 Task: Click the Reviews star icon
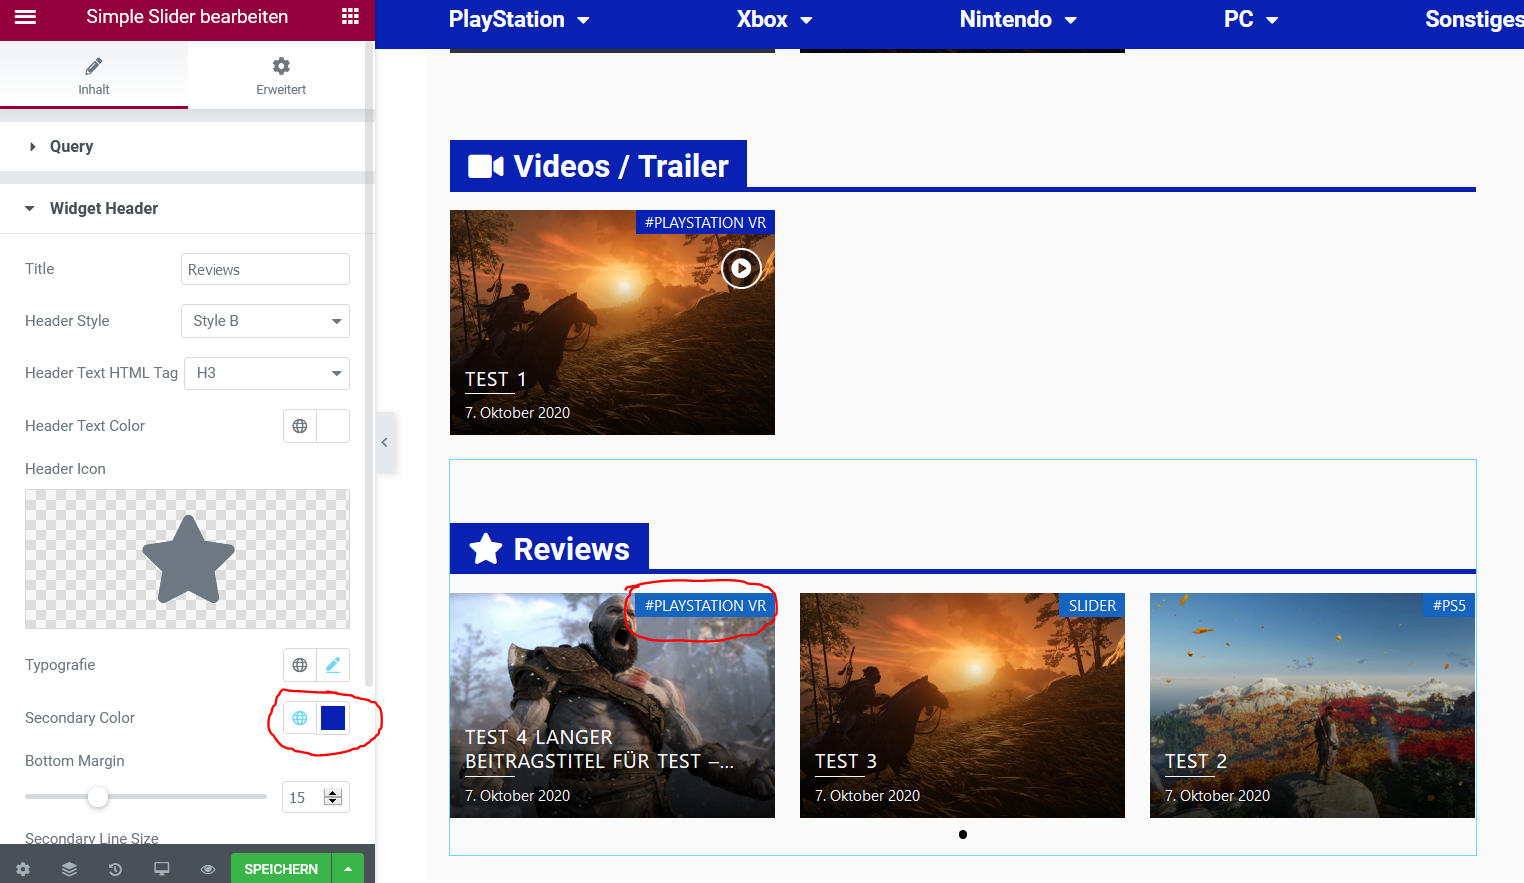(x=486, y=549)
